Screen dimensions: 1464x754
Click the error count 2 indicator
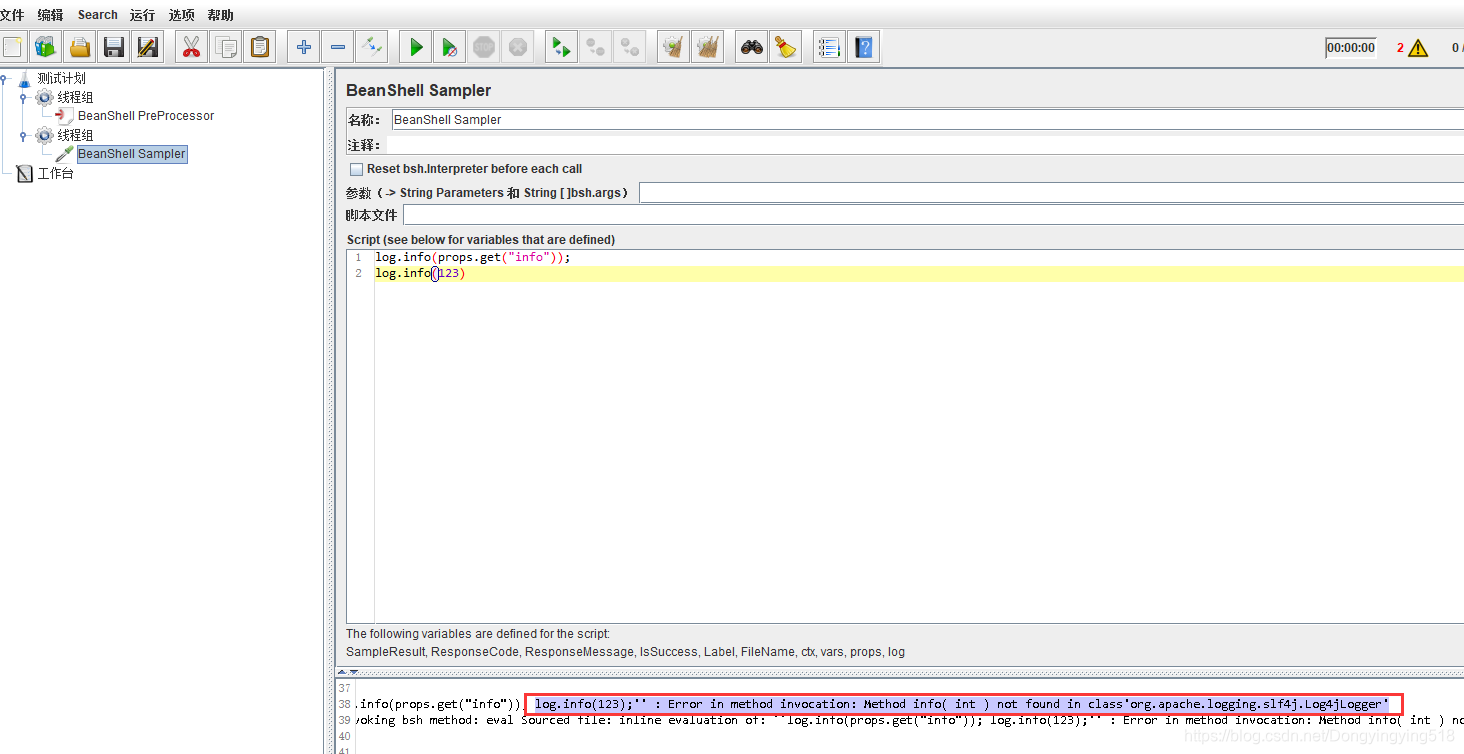tap(1400, 48)
